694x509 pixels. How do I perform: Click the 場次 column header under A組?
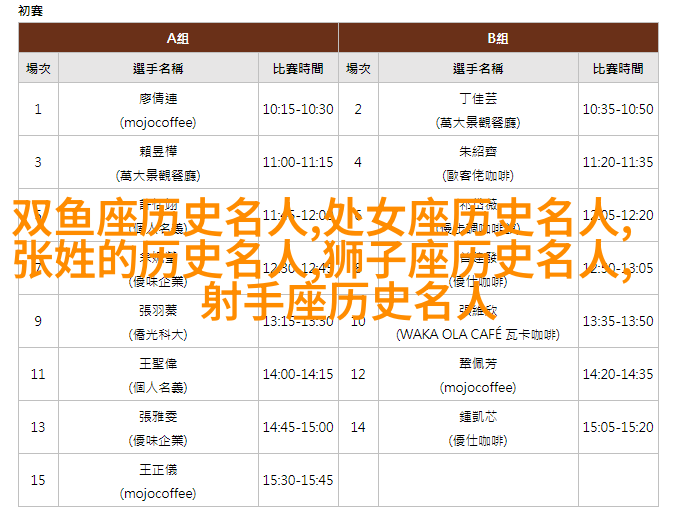38,68
